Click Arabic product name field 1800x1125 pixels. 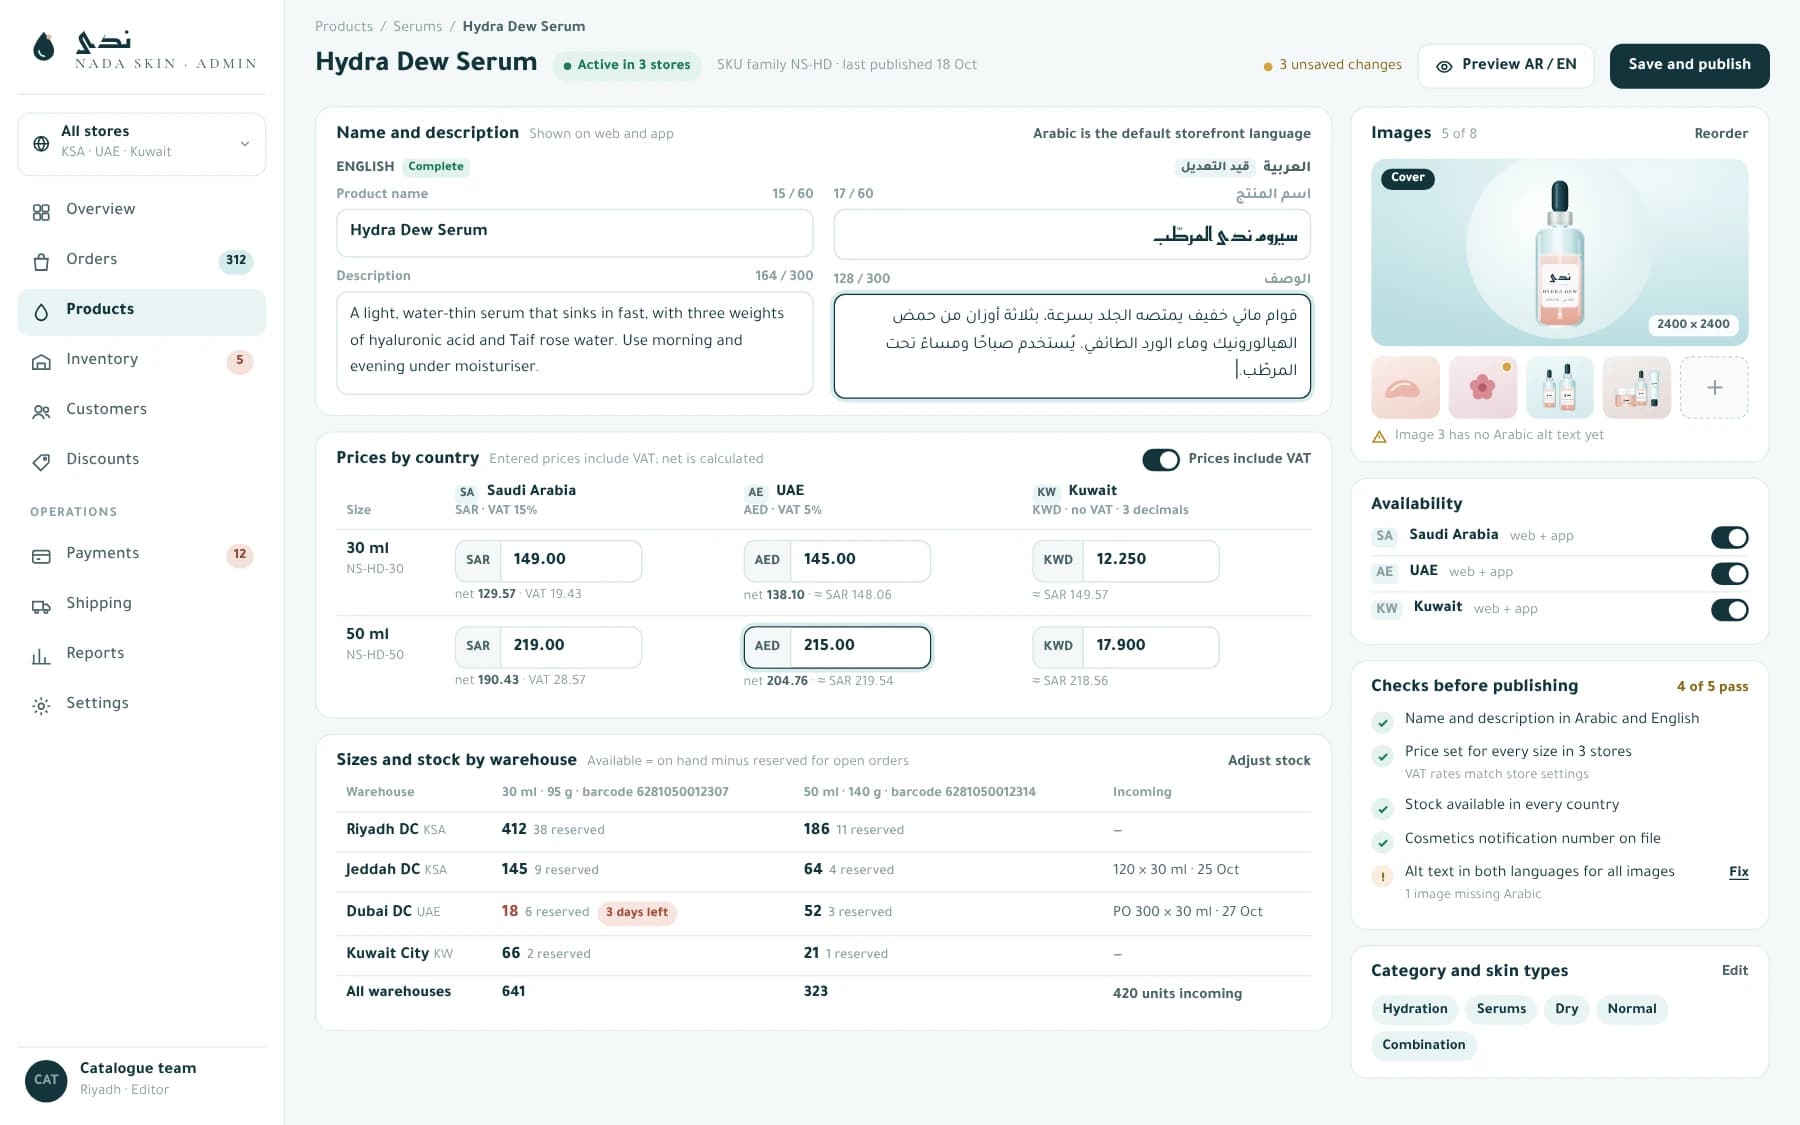[x=1072, y=235]
